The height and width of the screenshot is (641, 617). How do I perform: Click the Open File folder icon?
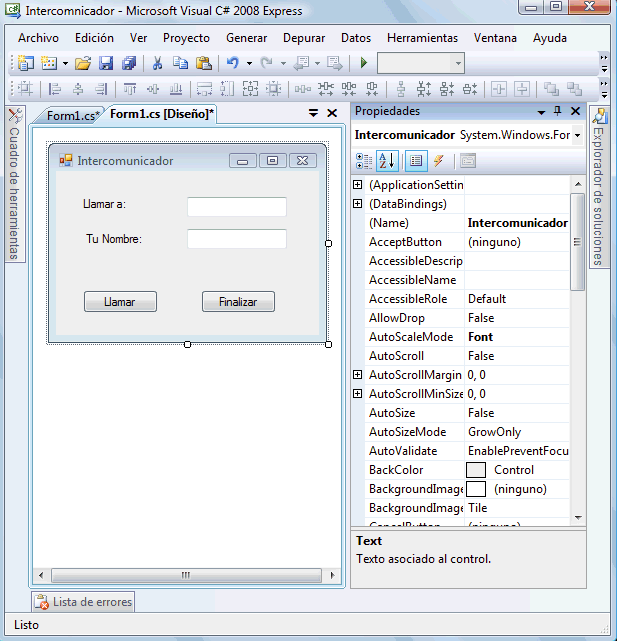[x=83, y=63]
